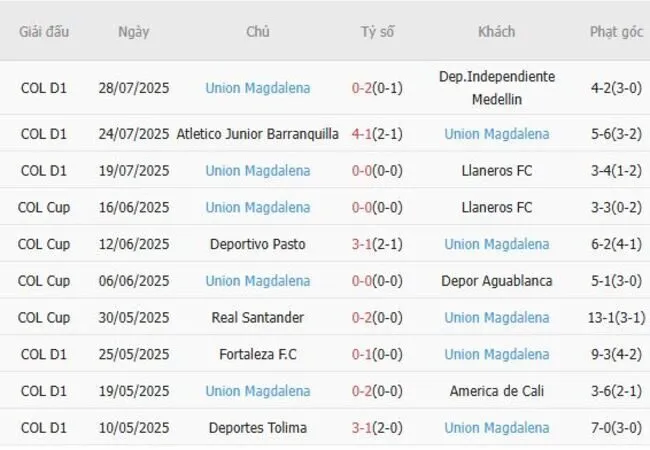Click Union Magdalena in the 12/06/2025 row

[x=497, y=244]
